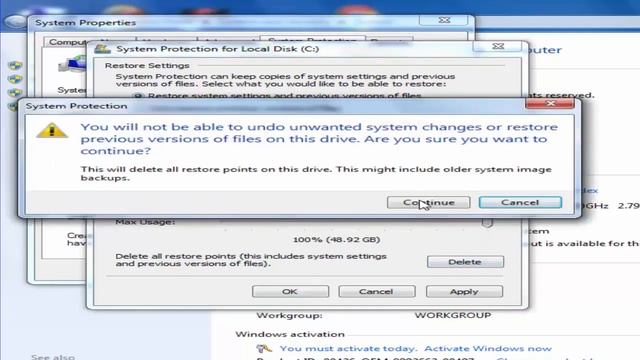Click the 100% (48.92 GB) usage text
Screen dimensions: 640x360
[x=336, y=240]
